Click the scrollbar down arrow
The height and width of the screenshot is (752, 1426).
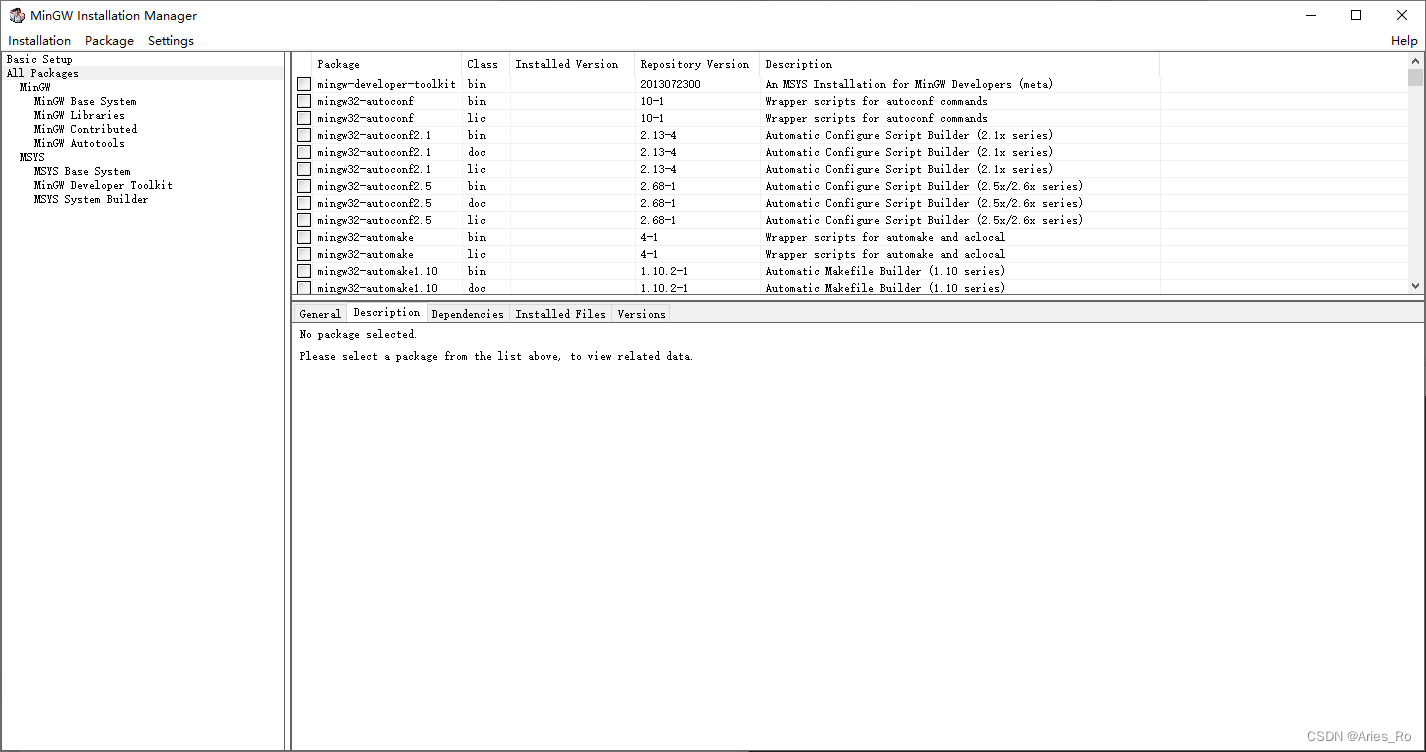pos(1414,286)
